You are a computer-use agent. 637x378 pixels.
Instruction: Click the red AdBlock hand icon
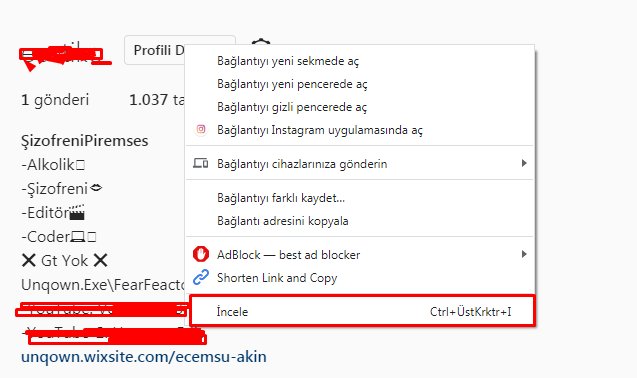201,254
